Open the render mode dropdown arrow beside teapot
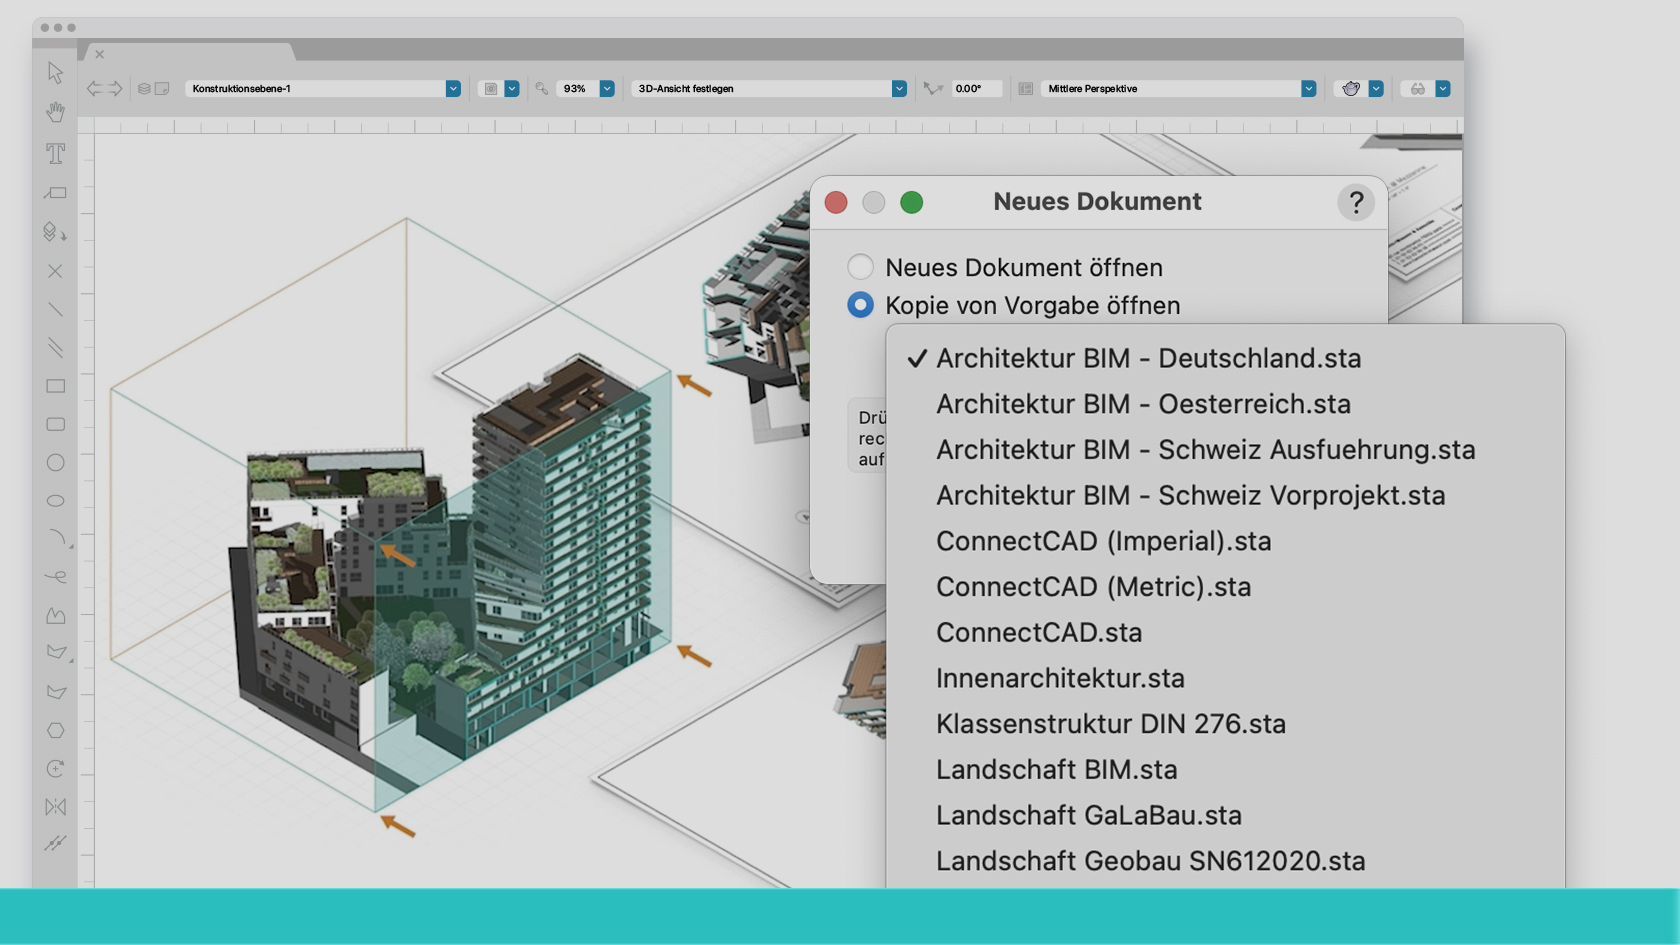The height and width of the screenshot is (945, 1680). (1376, 88)
